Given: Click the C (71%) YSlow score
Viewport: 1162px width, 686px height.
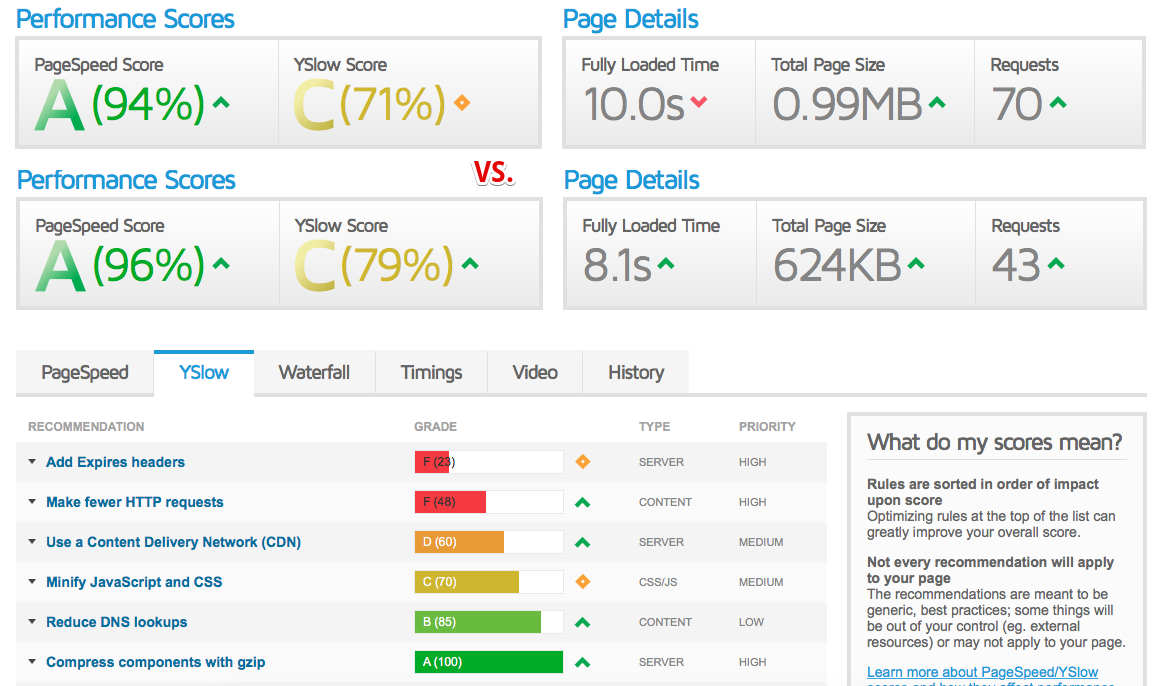Looking at the screenshot, I should coord(371,104).
